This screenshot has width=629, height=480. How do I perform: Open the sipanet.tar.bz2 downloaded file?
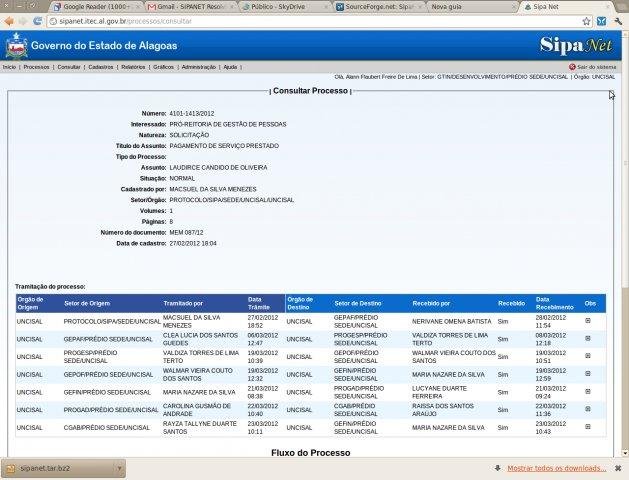(x=63, y=468)
